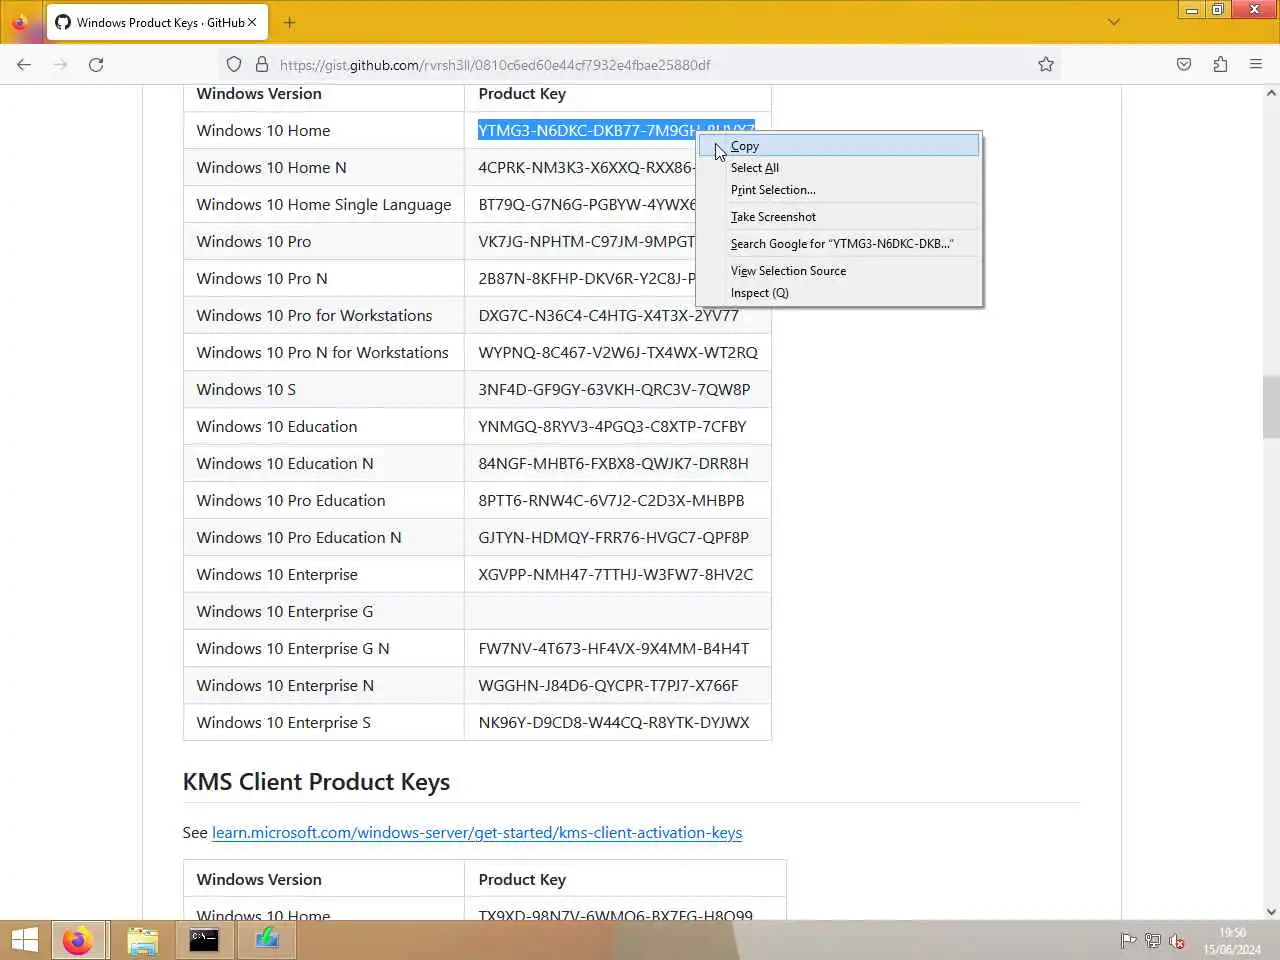Open the Save to Pocket icon
The width and height of the screenshot is (1280, 960).
1184,64
